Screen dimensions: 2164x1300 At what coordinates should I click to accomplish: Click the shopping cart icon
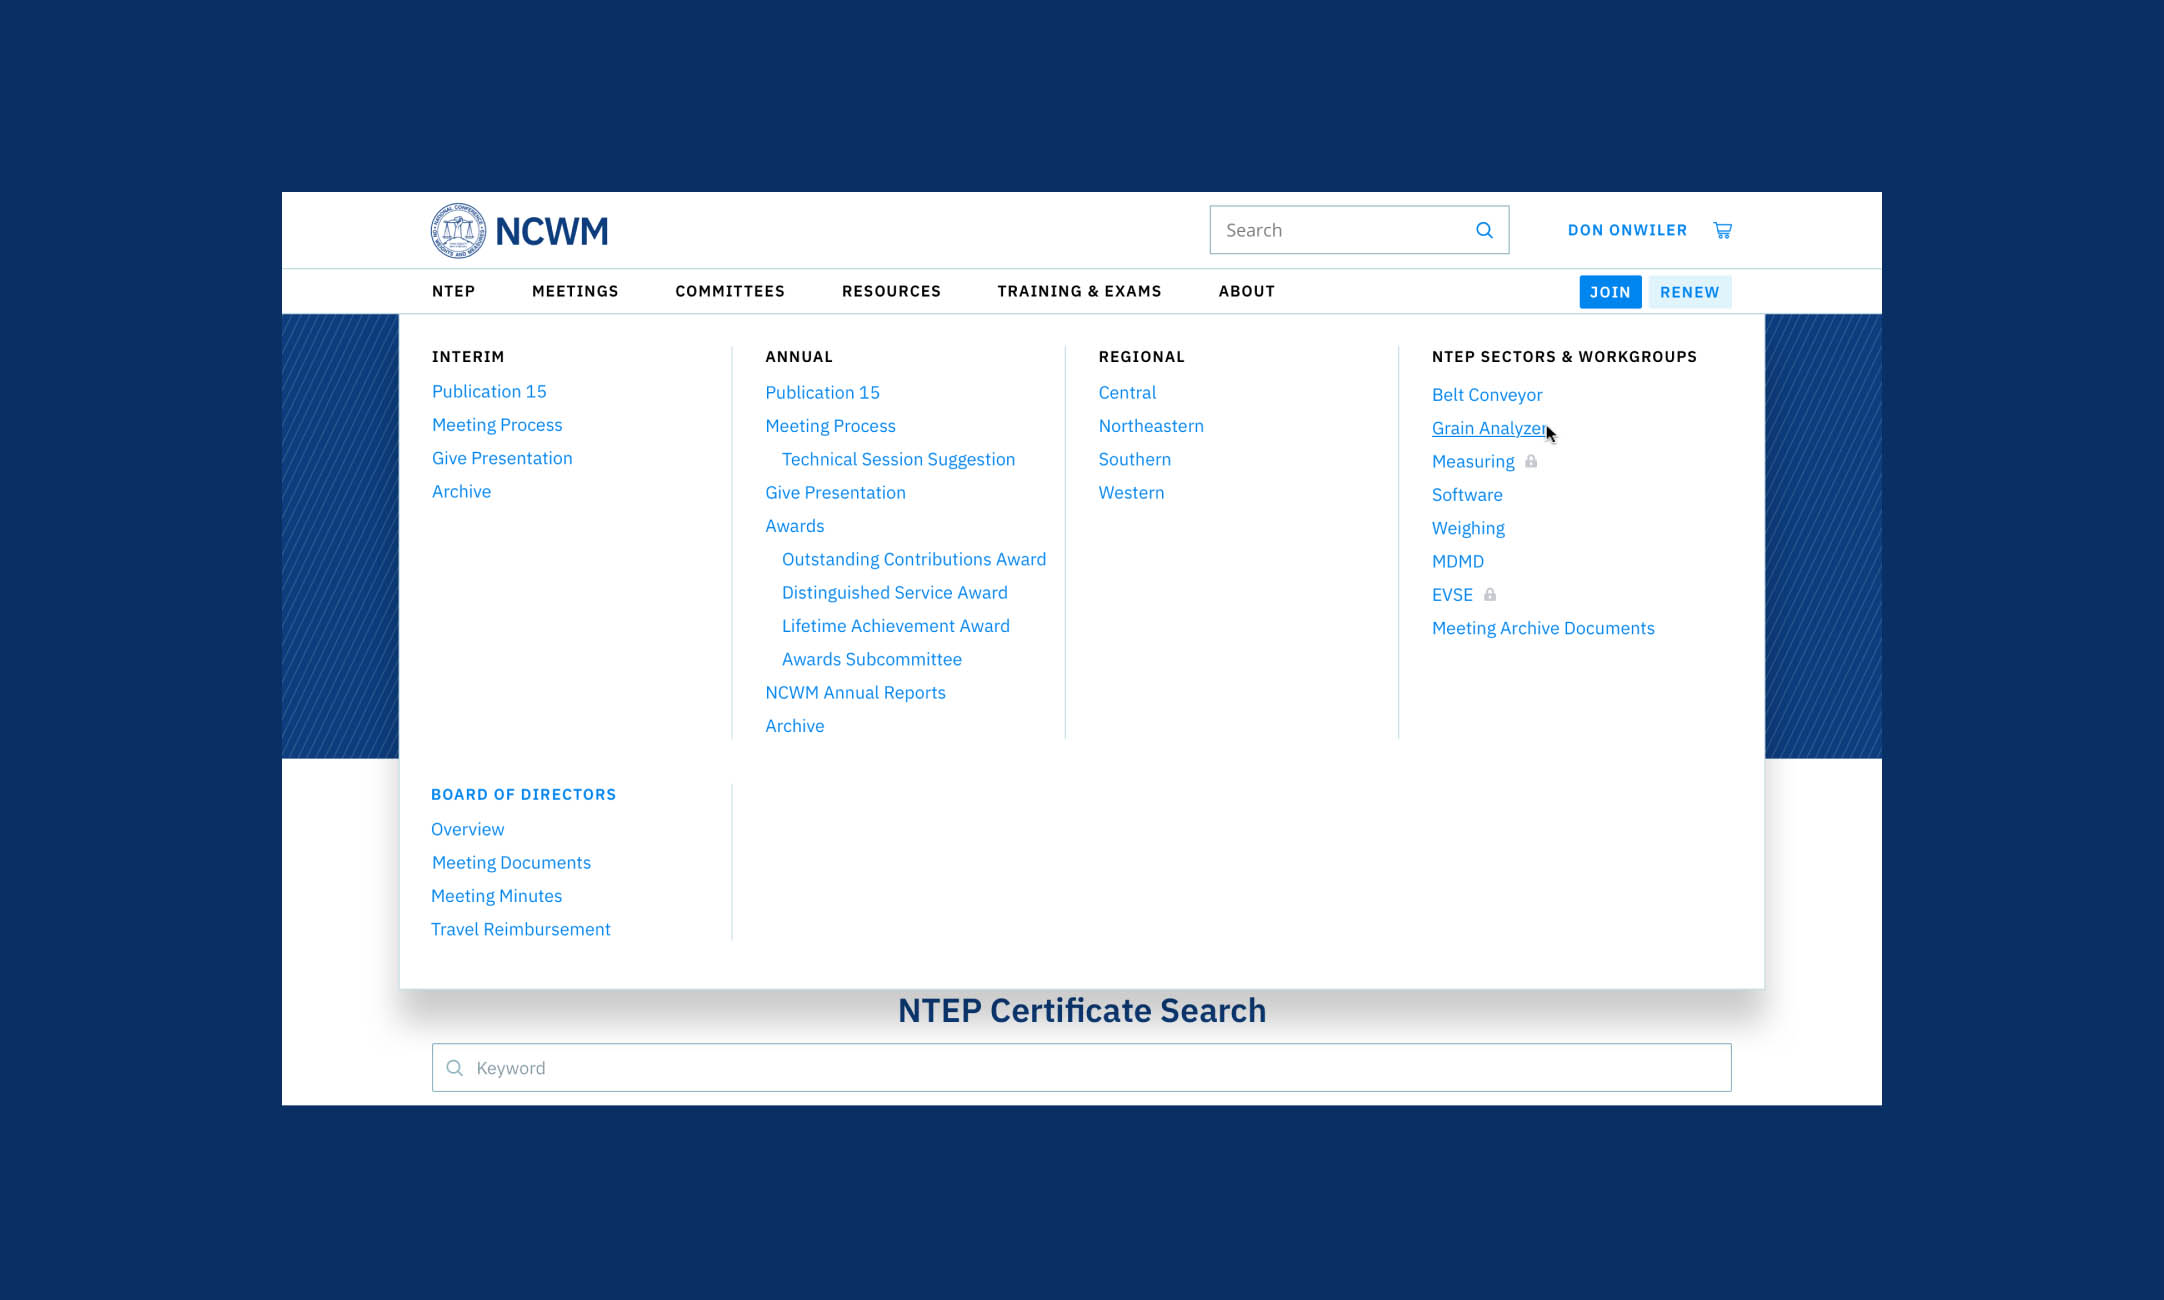click(x=1722, y=229)
